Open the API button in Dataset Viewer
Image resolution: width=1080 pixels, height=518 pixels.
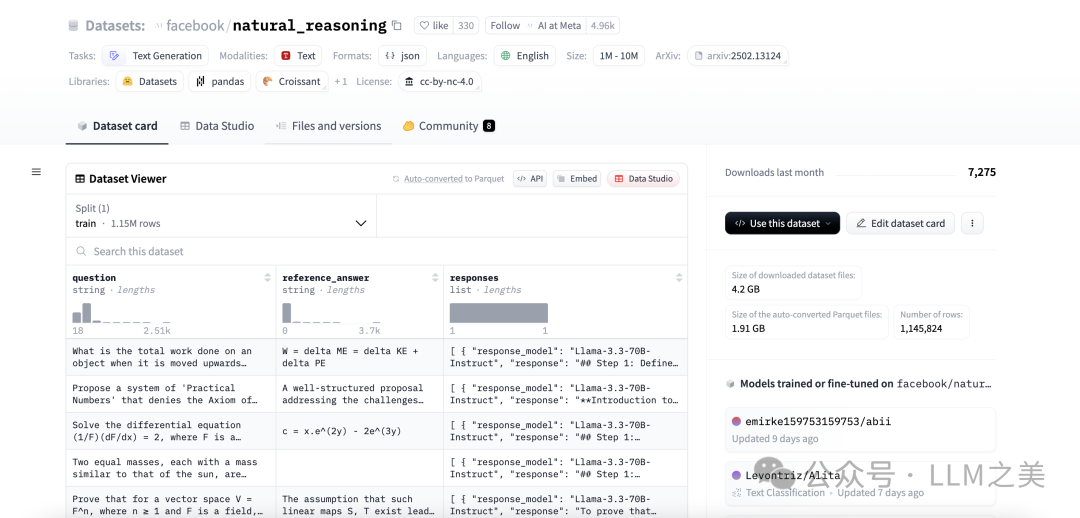[530, 178]
